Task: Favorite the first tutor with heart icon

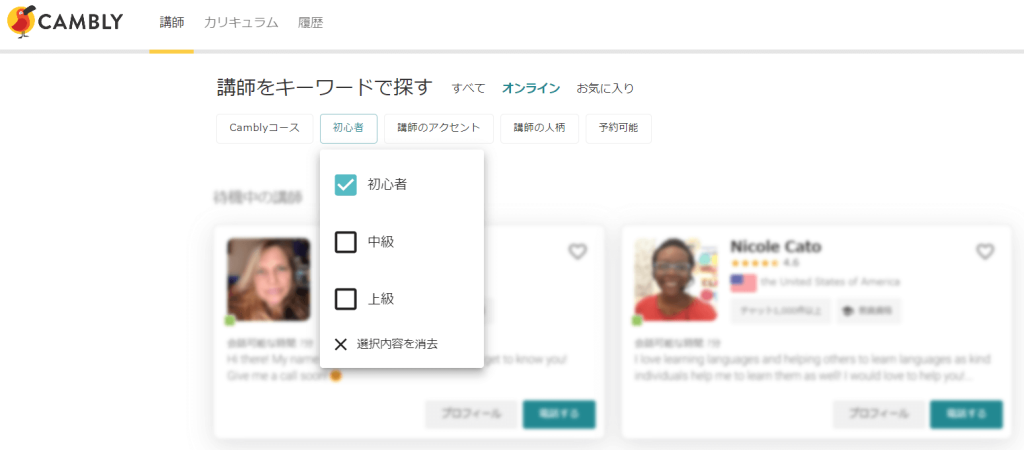Action: (577, 252)
